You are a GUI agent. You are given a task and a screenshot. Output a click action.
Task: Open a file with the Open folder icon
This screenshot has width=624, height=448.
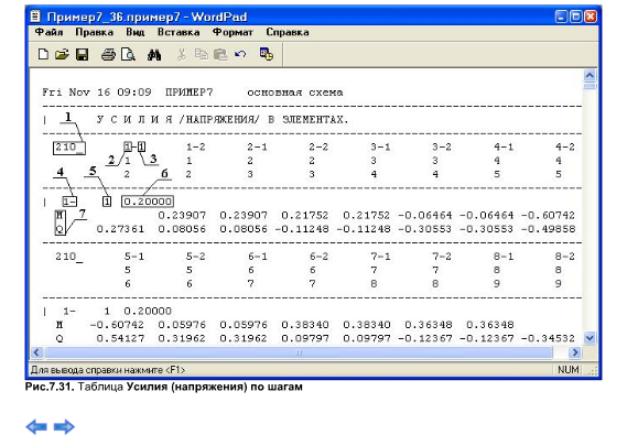pyautogui.click(x=62, y=54)
